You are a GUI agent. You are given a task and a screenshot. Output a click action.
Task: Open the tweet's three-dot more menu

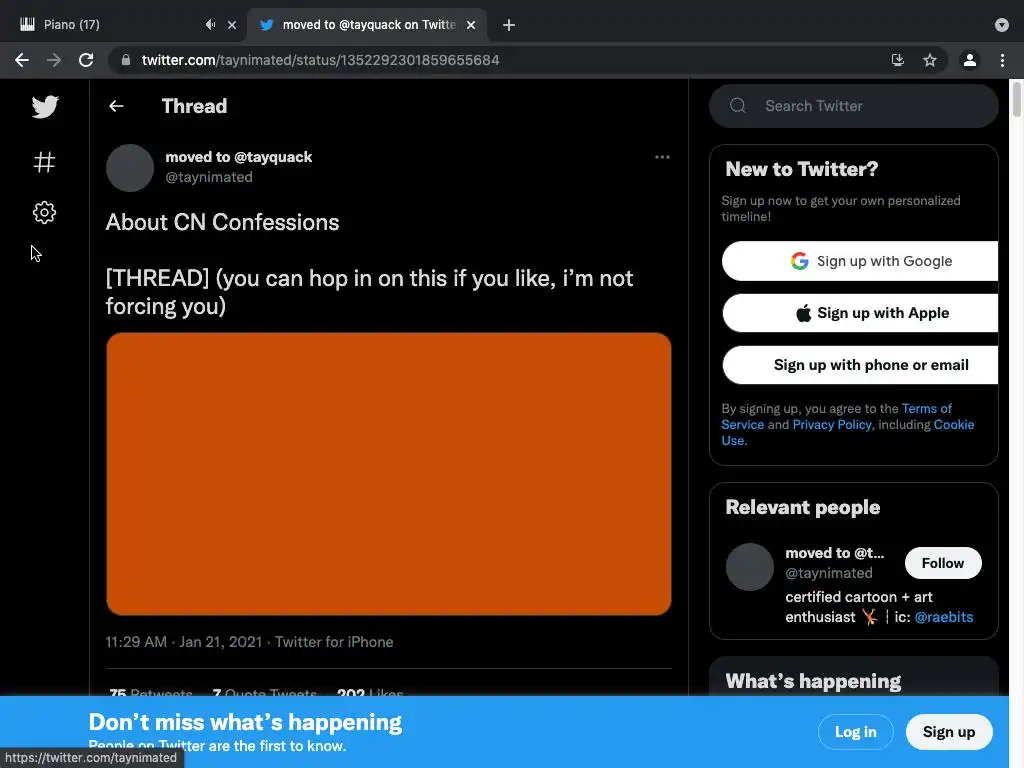(x=662, y=157)
